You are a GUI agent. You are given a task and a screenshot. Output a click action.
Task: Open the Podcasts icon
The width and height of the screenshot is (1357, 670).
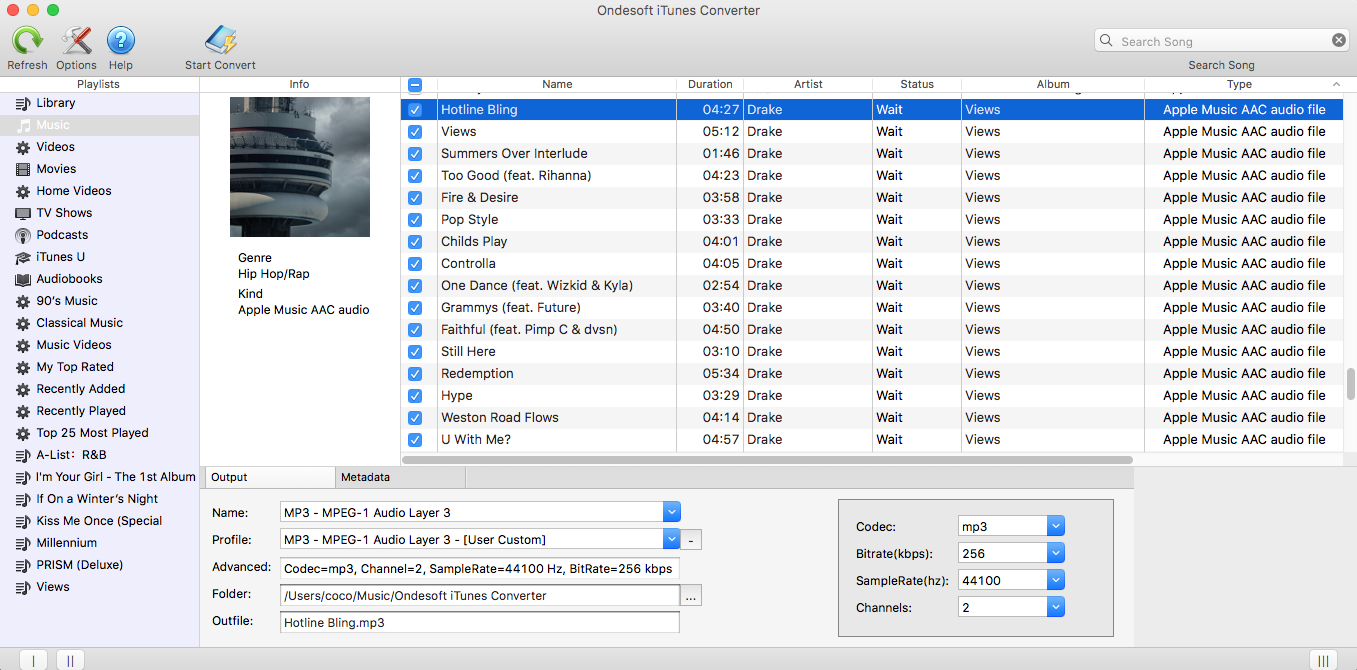[x=23, y=235]
